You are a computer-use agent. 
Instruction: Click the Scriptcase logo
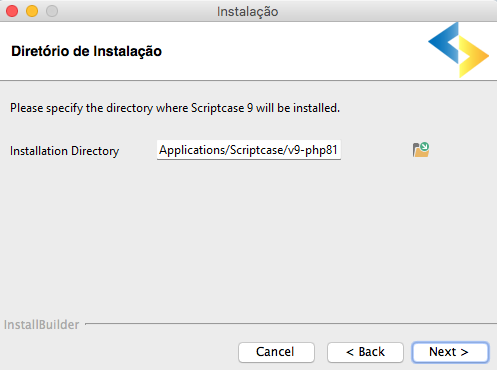click(458, 50)
